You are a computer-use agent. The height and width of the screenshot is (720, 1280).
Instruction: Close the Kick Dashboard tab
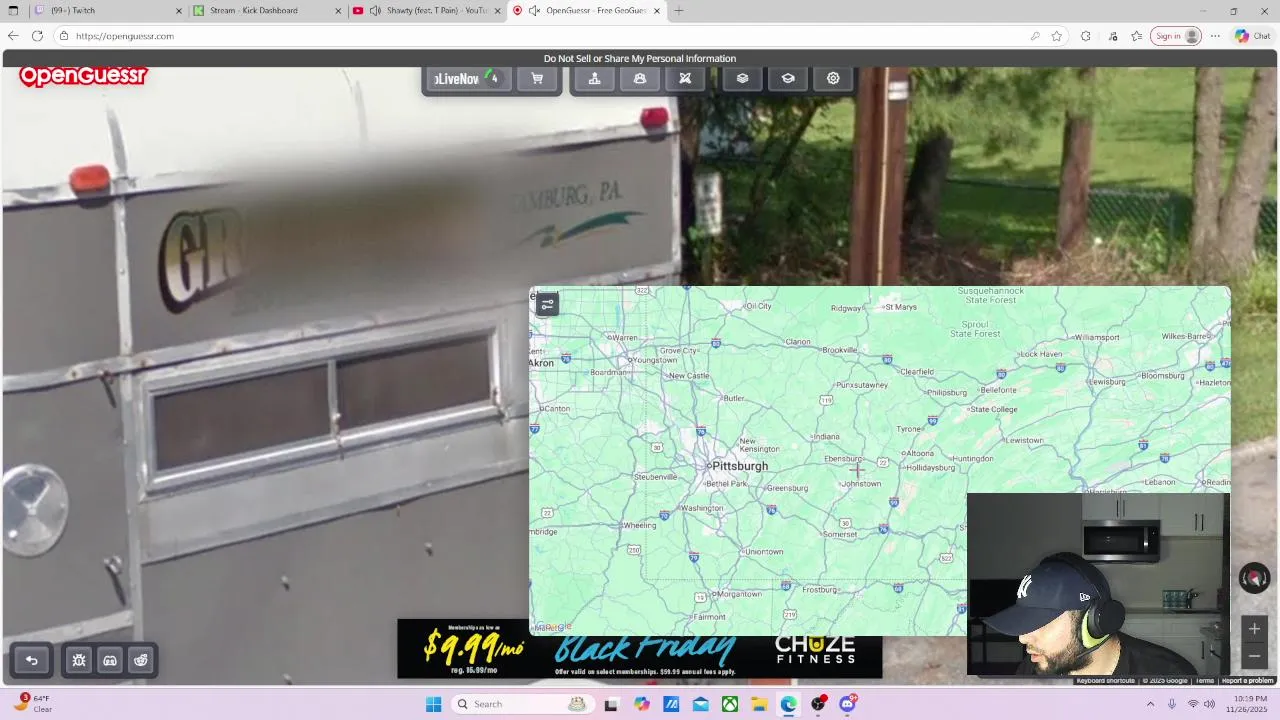(339, 11)
